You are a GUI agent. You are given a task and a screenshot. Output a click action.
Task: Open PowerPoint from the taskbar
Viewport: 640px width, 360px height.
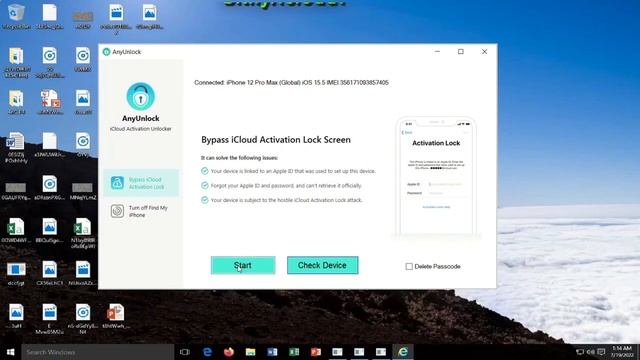coord(316,352)
